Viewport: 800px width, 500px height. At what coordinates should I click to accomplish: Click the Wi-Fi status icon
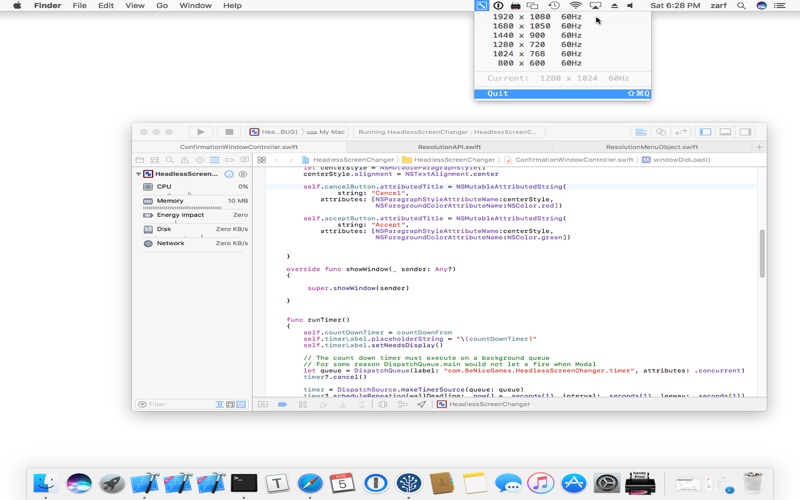575,6
